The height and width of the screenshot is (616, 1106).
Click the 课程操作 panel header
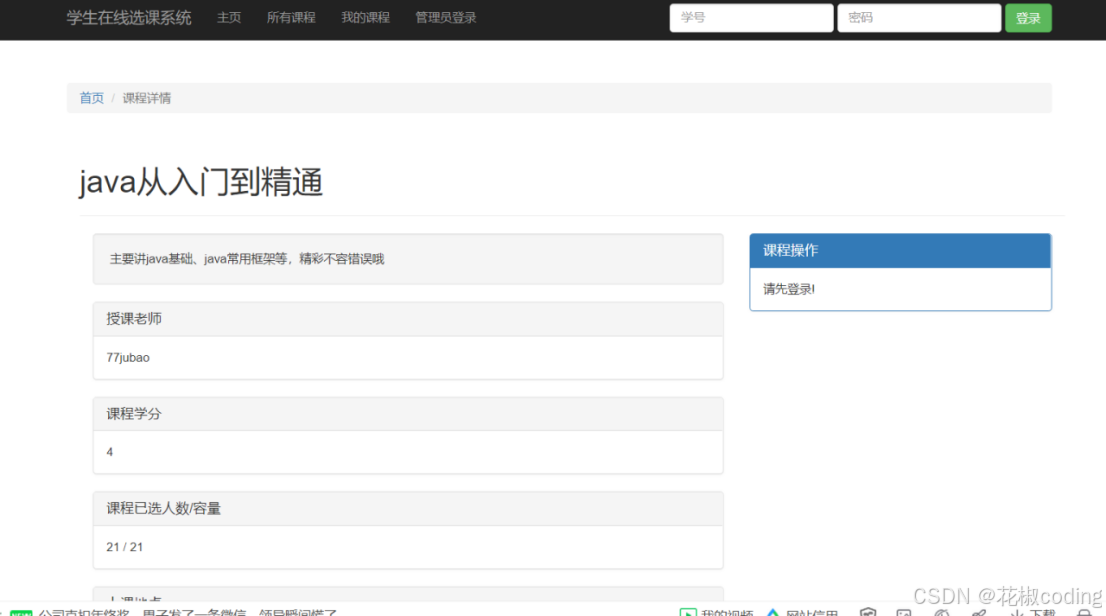click(x=900, y=250)
